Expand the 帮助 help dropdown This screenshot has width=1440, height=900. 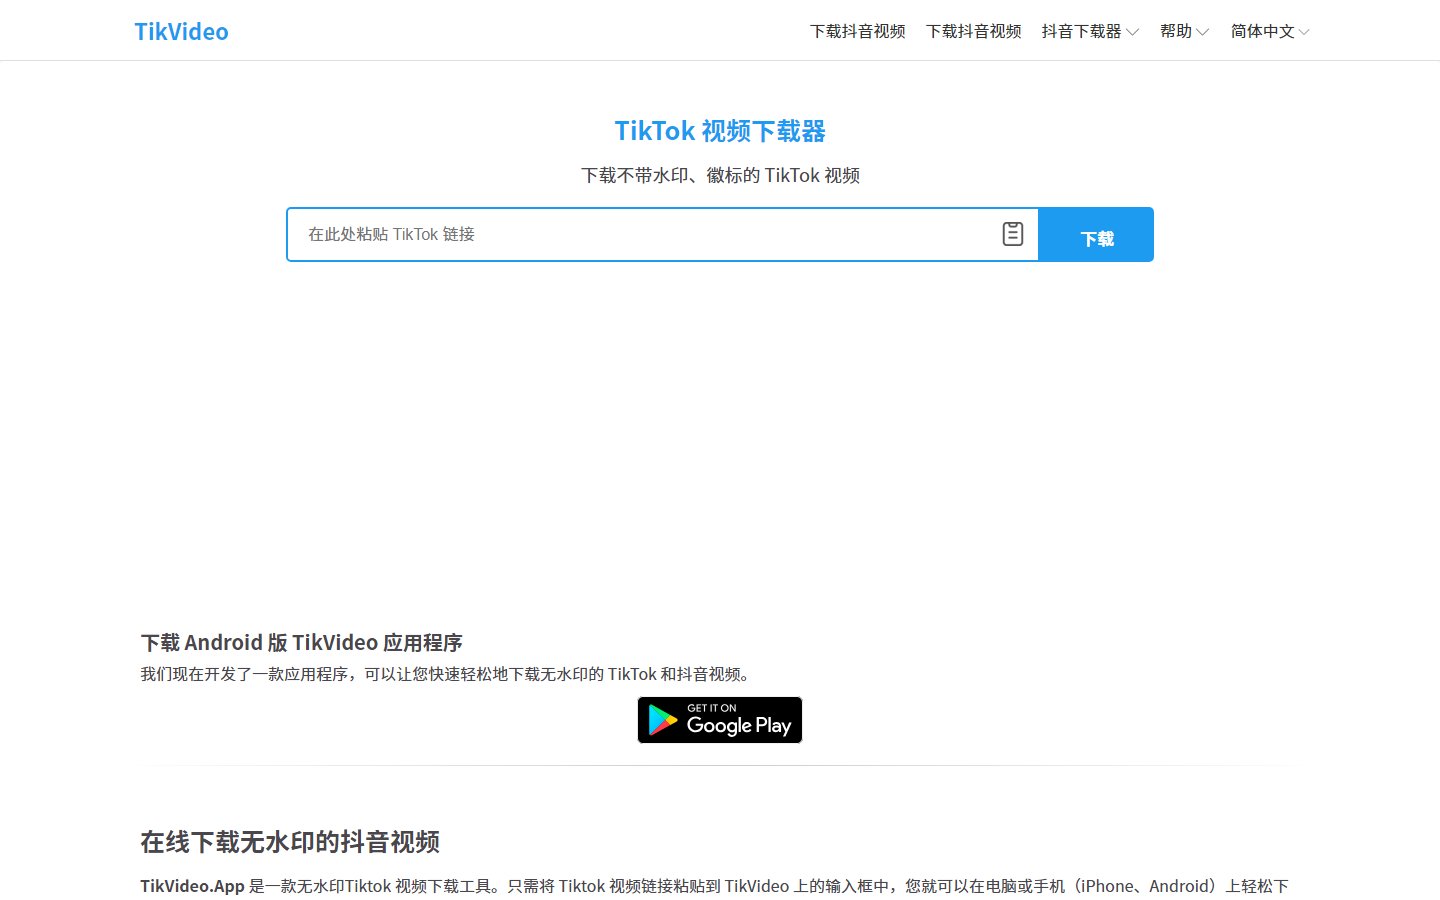coord(1185,31)
